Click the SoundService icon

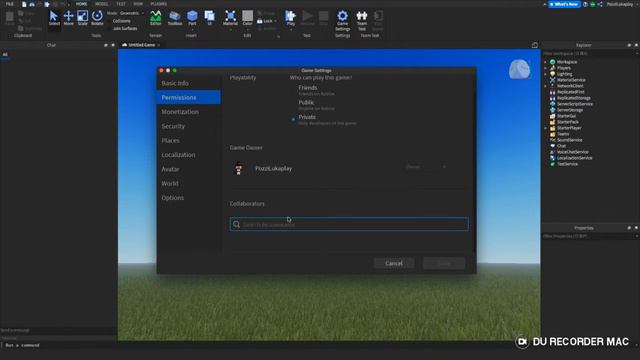click(553, 140)
